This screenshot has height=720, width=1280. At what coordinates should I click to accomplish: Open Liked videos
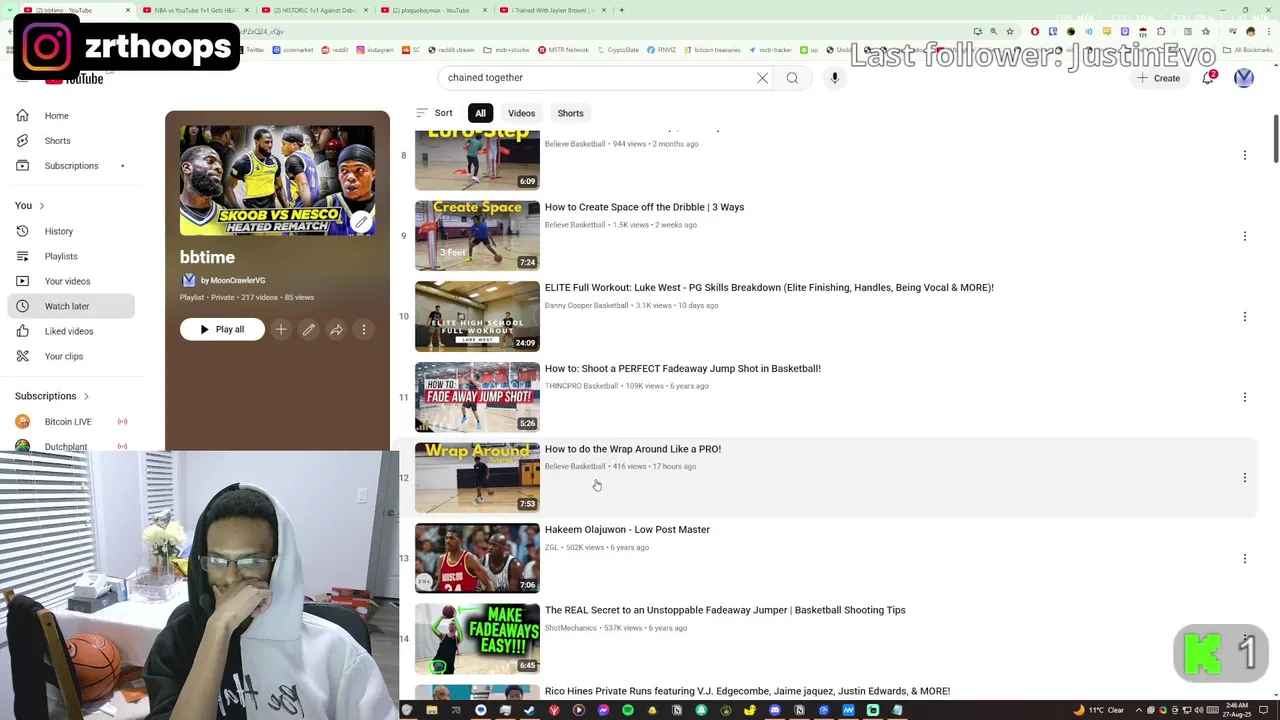tap(70, 331)
